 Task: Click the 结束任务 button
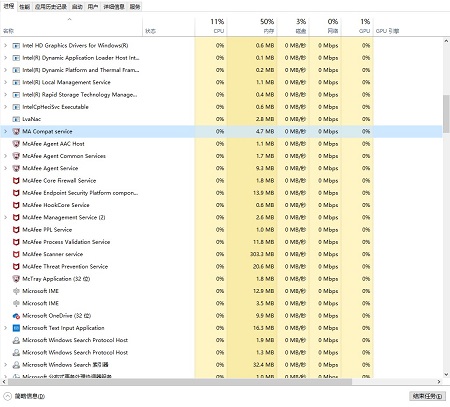point(427,396)
